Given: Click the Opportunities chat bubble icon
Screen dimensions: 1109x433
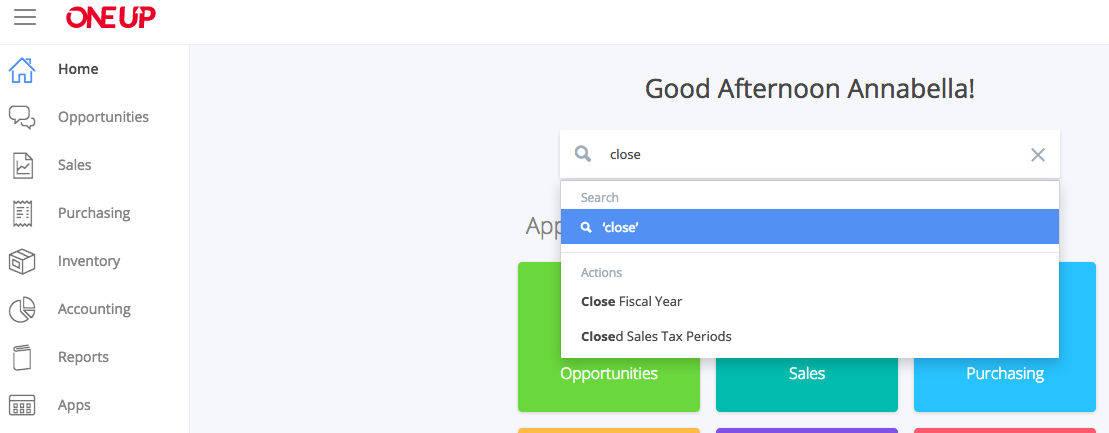Looking at the screenshot, I should 22,118.
